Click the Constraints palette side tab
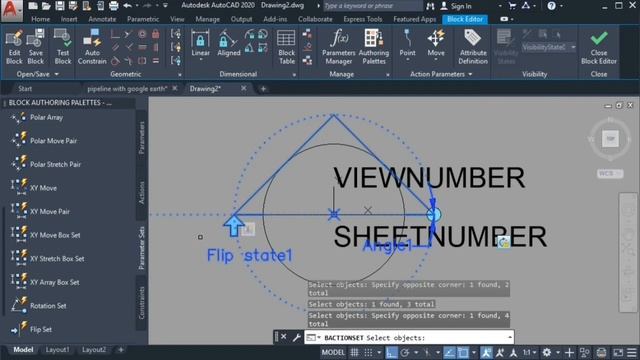Viewport: 640px width, 360px height. [142, 302]
